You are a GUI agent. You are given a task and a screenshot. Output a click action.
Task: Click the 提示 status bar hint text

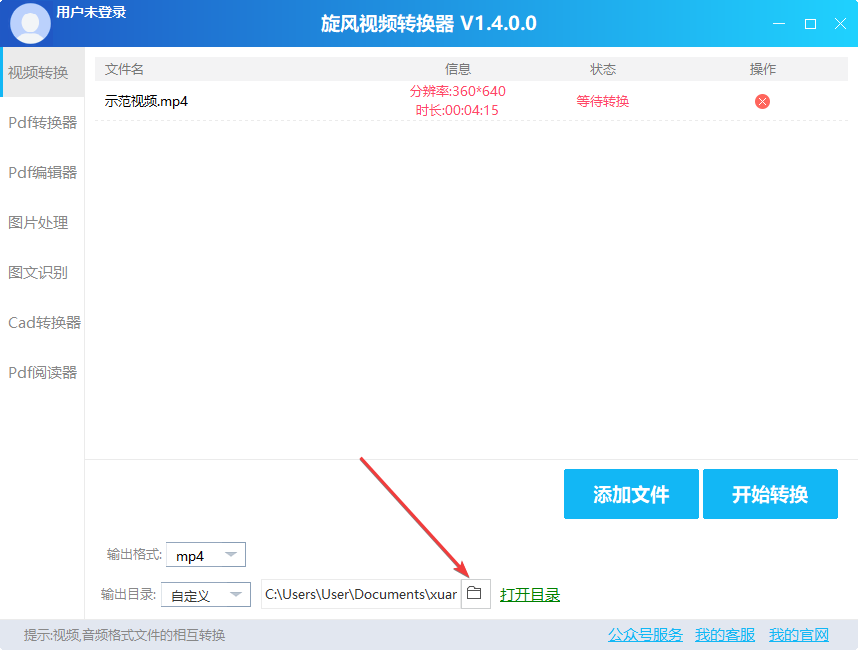(125, 635)
